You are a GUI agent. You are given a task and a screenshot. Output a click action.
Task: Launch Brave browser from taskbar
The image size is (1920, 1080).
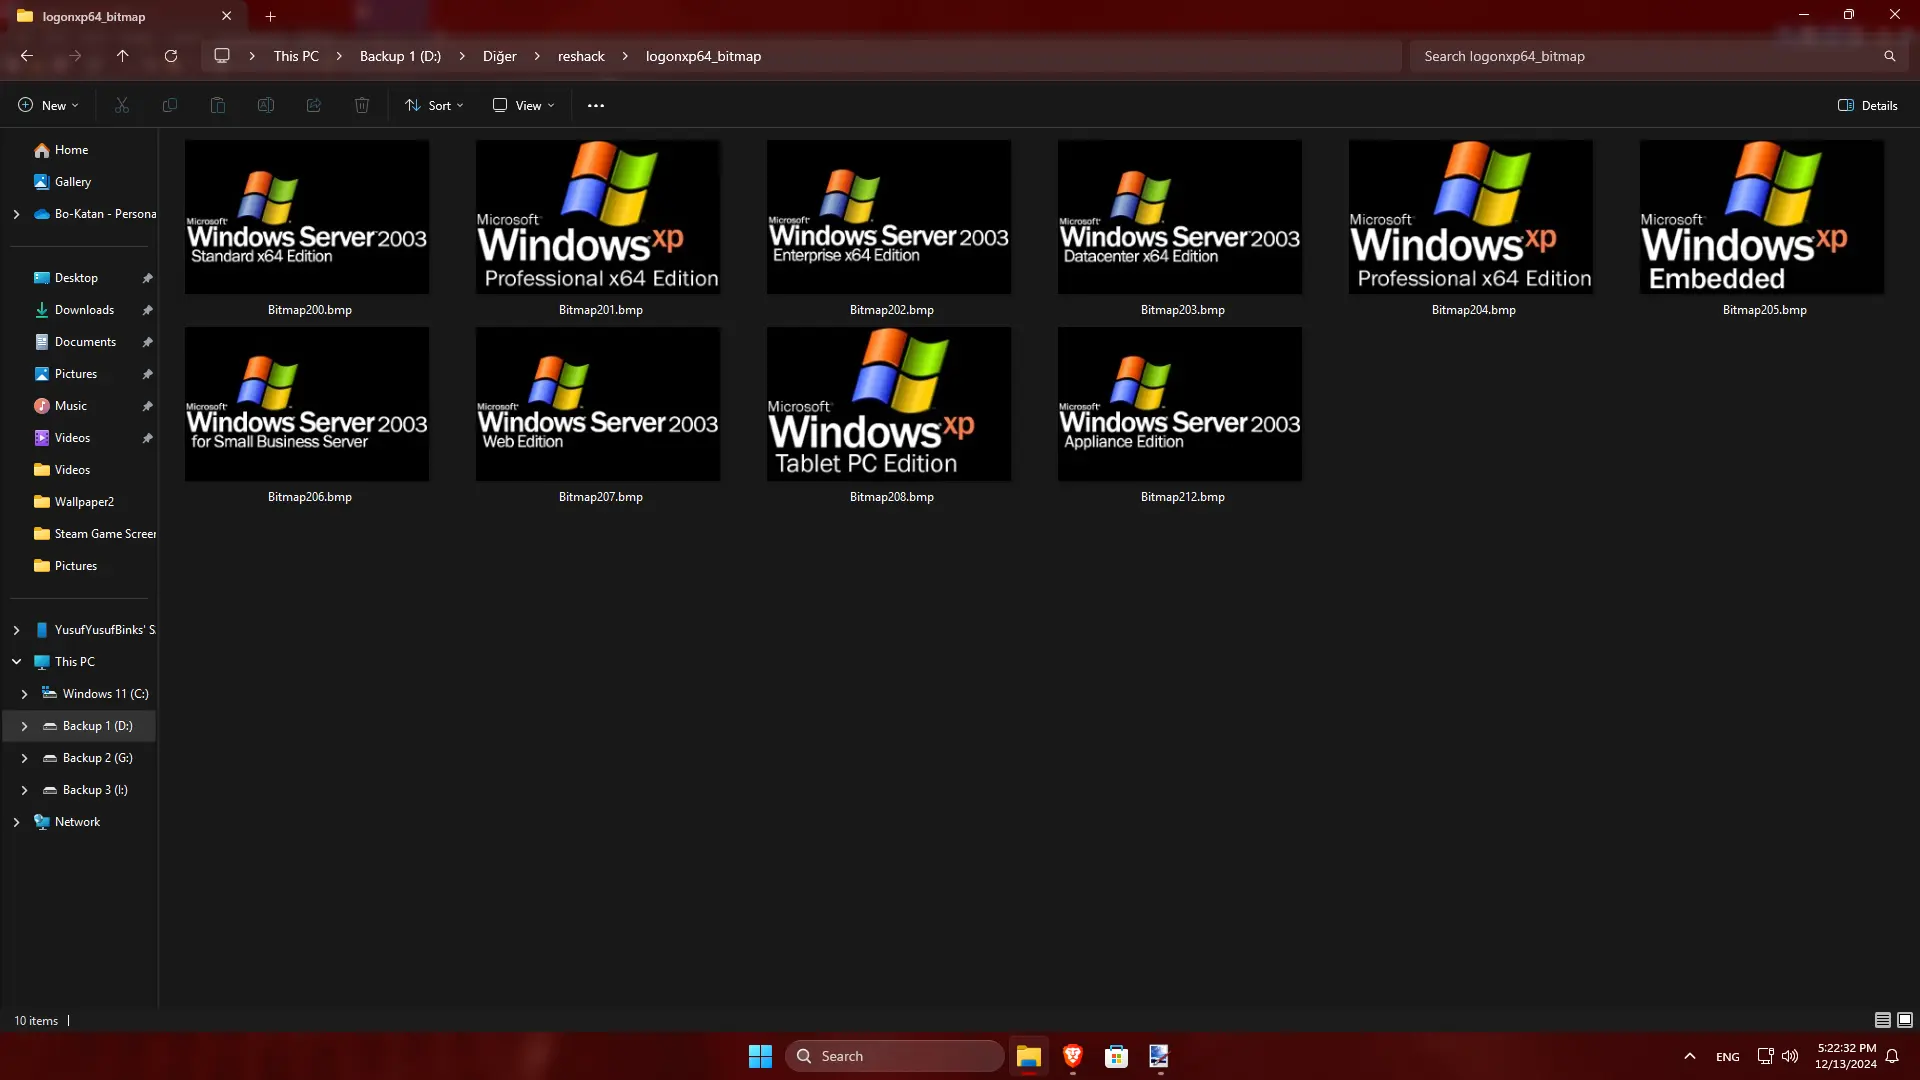1073,1056
